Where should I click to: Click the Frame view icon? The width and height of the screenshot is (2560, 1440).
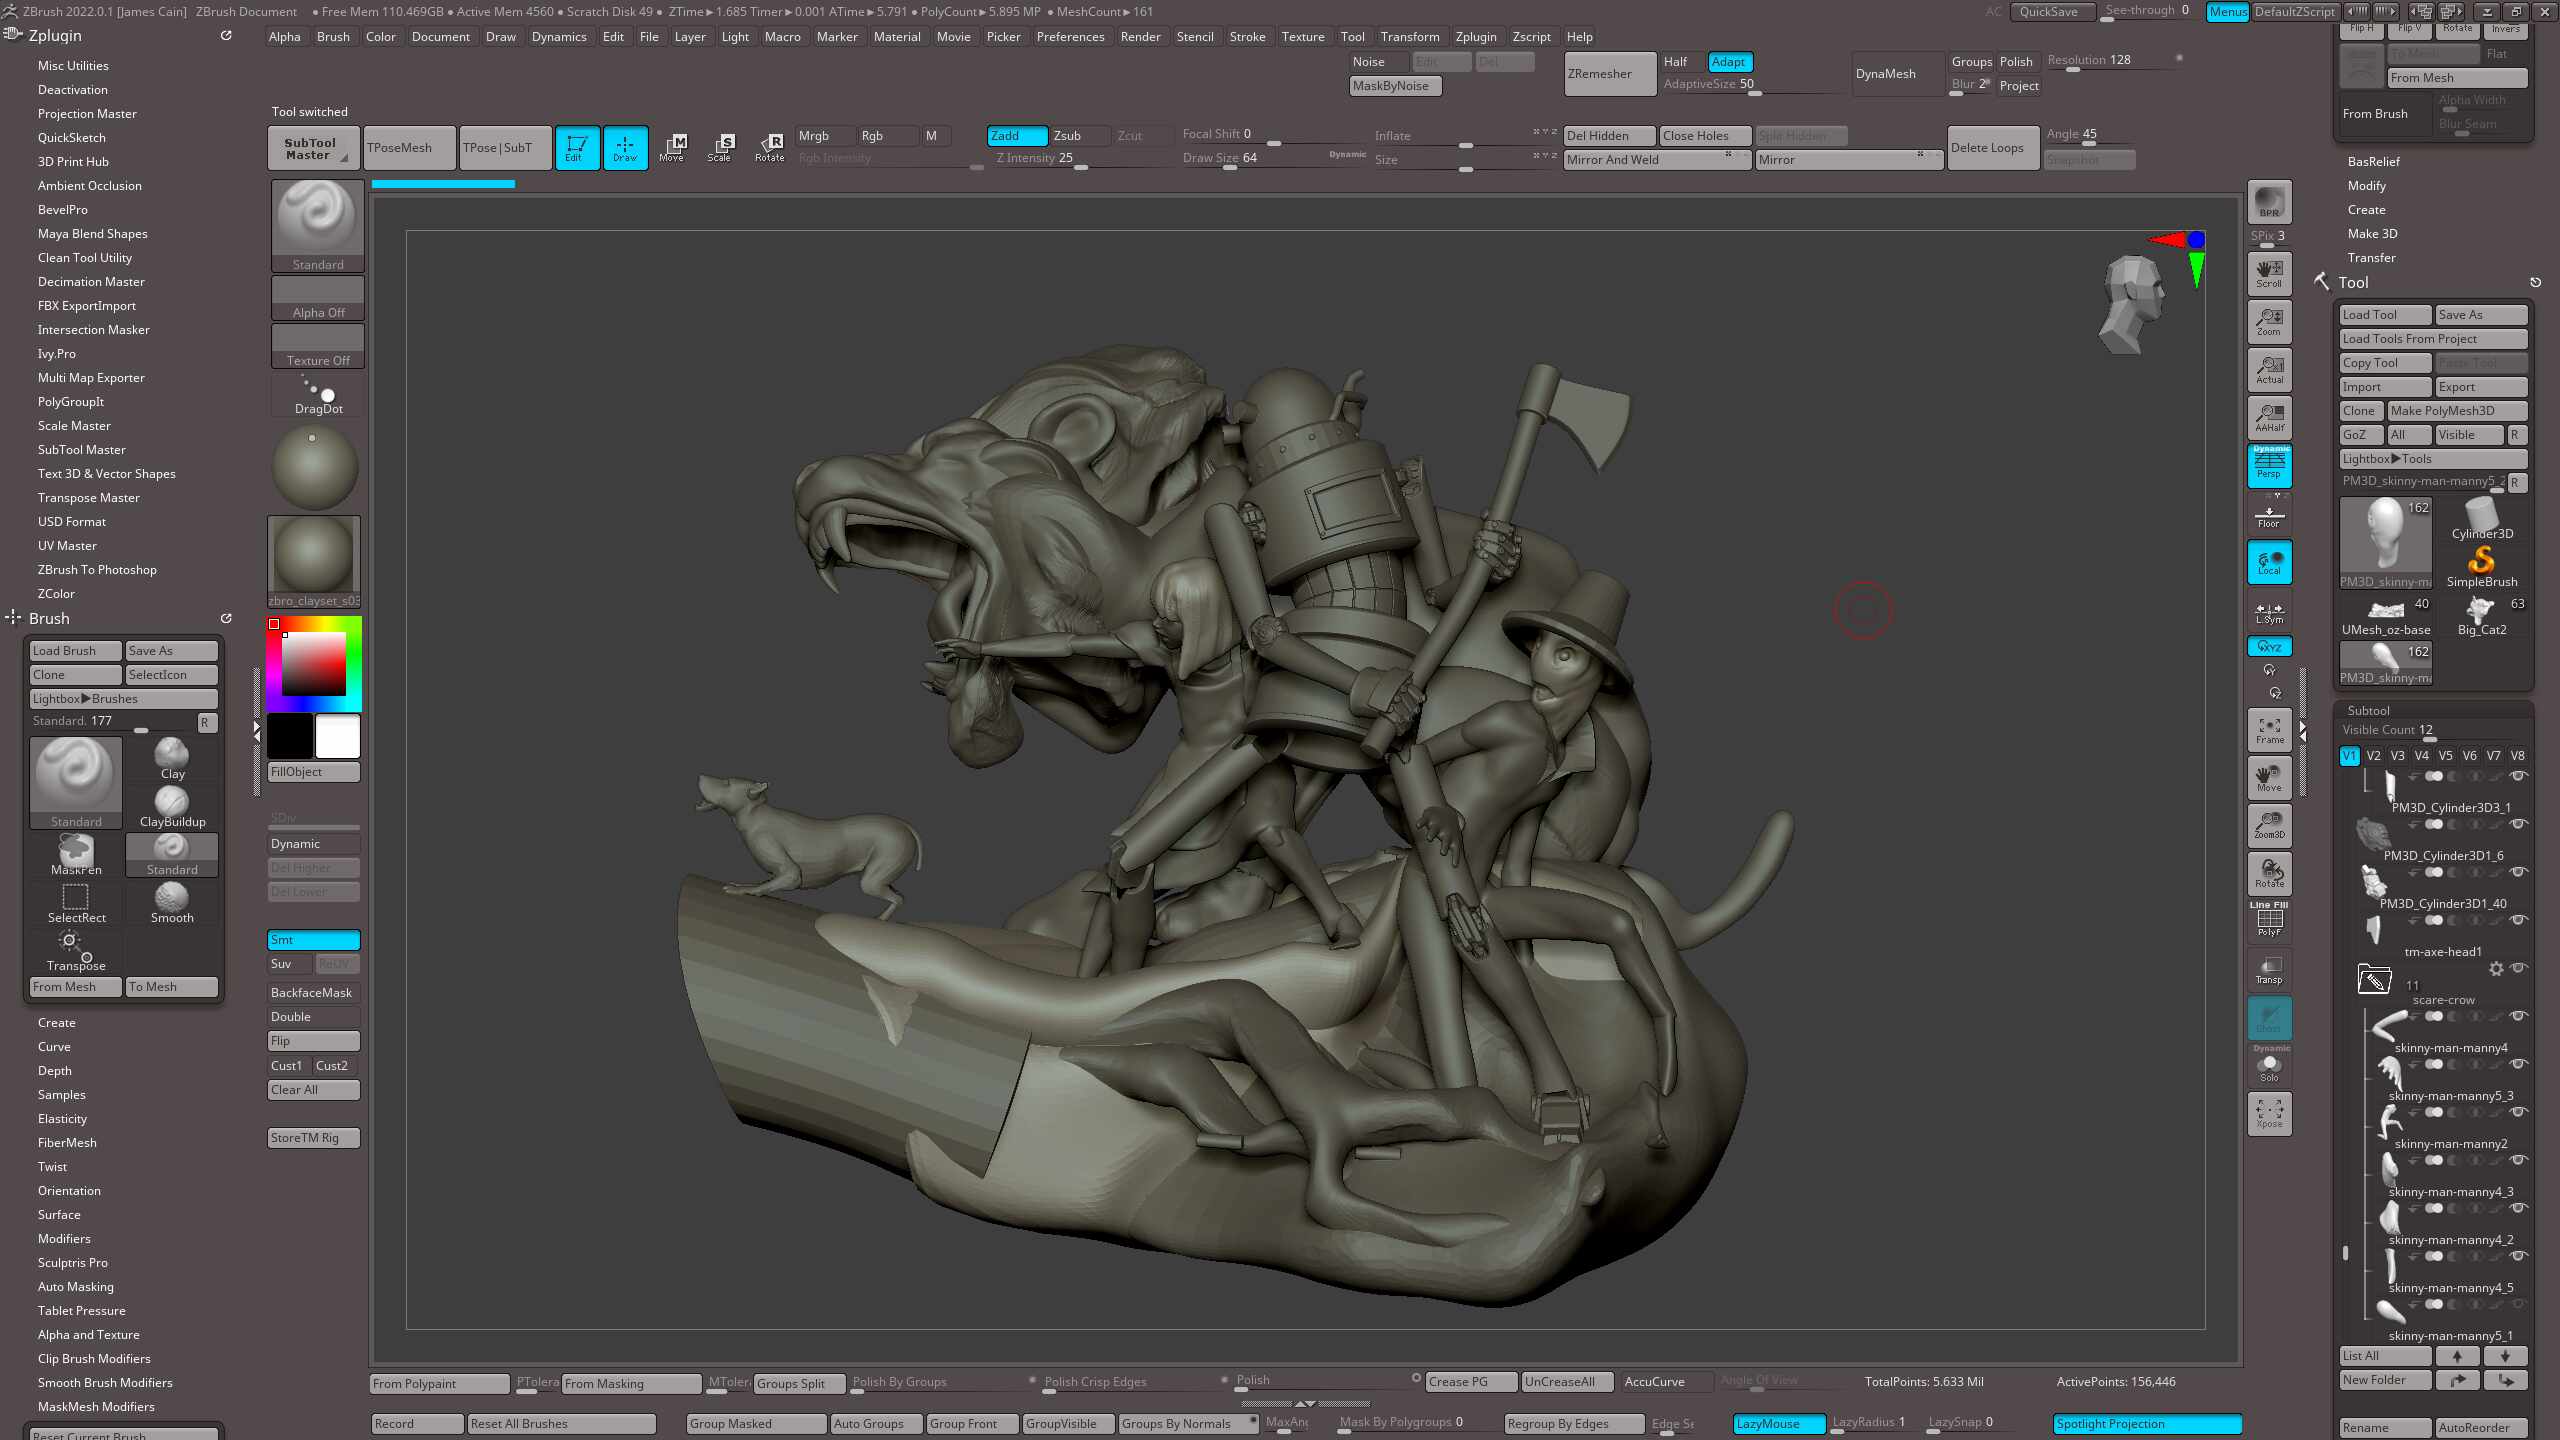tap(2269, 730)
